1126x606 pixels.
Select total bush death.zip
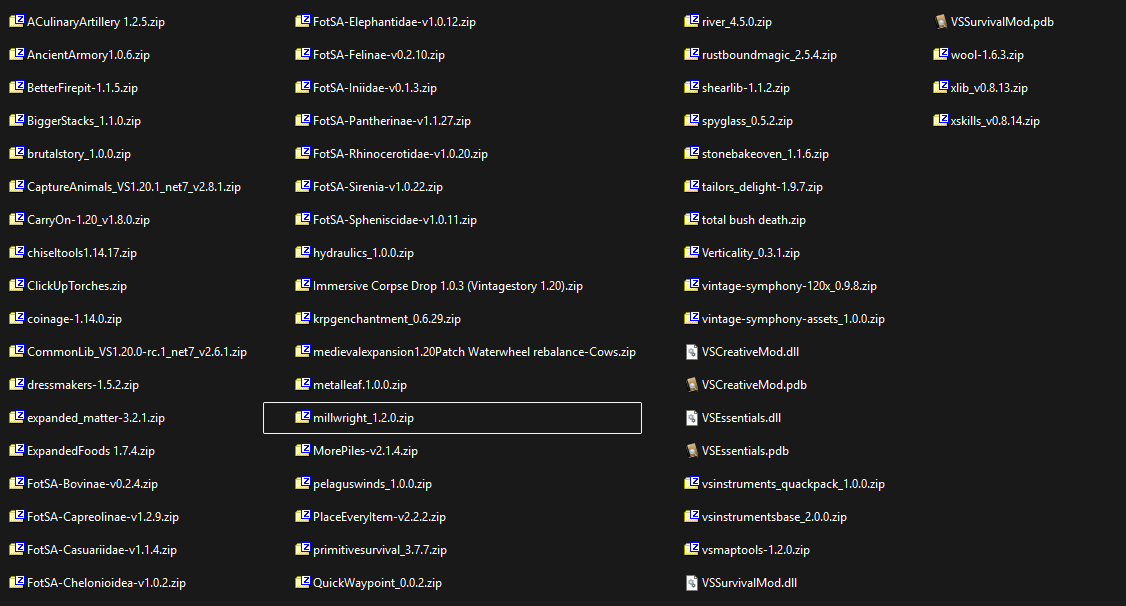click(754, 220)
